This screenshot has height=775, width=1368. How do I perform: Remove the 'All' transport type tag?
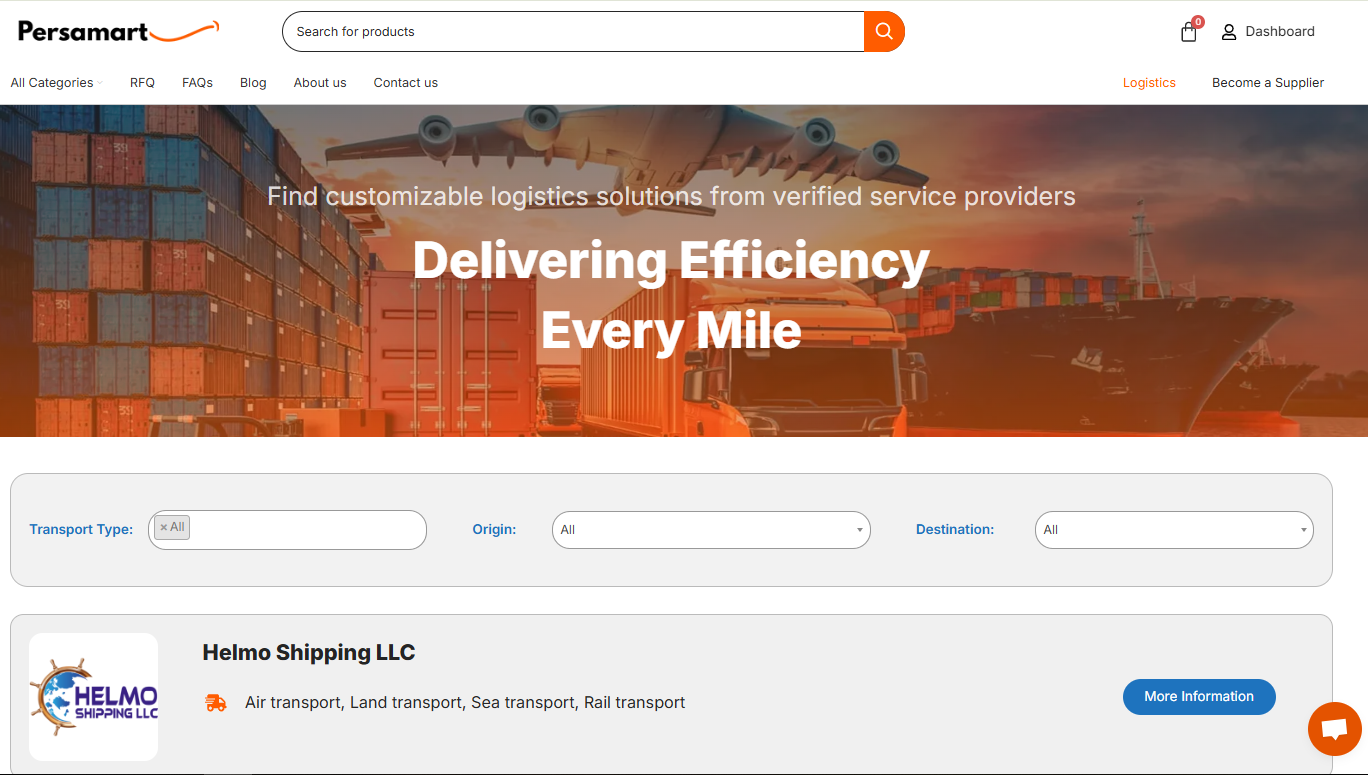point(164,528)
